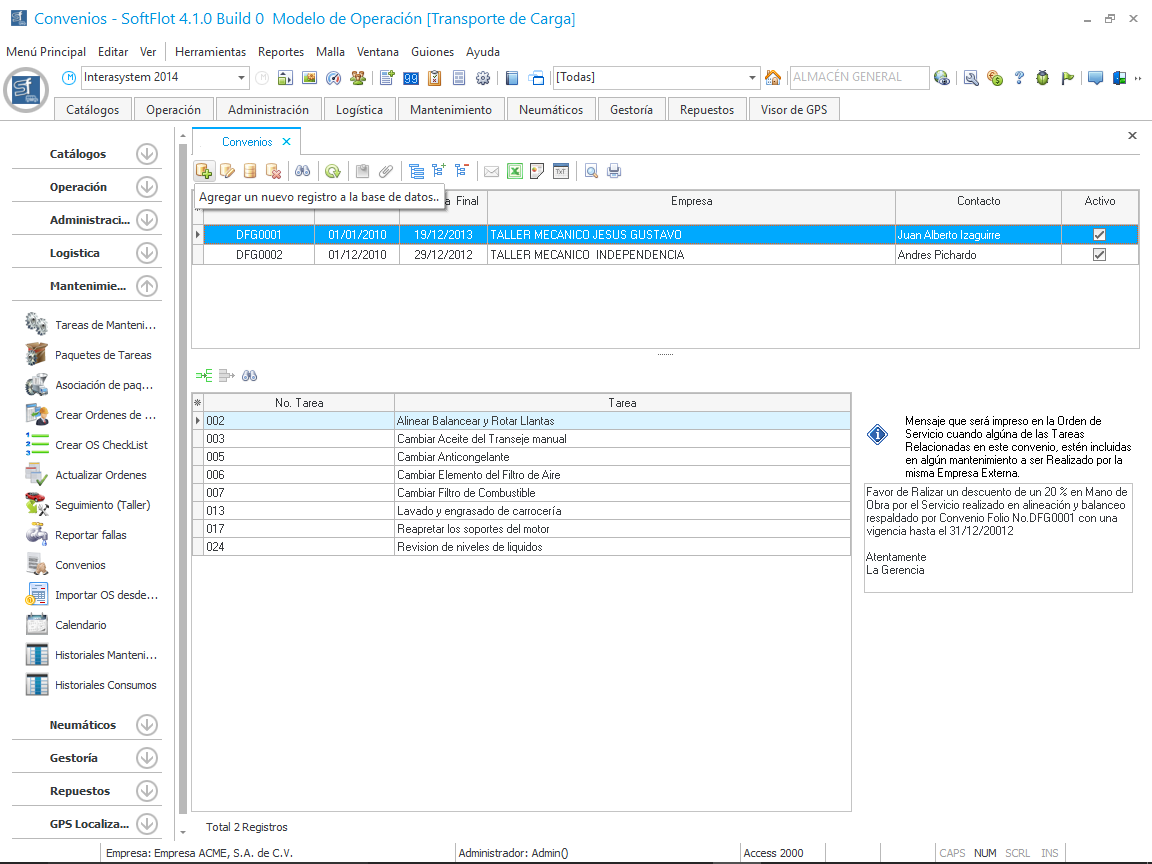
Task: Click the gear settings icon in the main toolbar
Action: (483, 78)
